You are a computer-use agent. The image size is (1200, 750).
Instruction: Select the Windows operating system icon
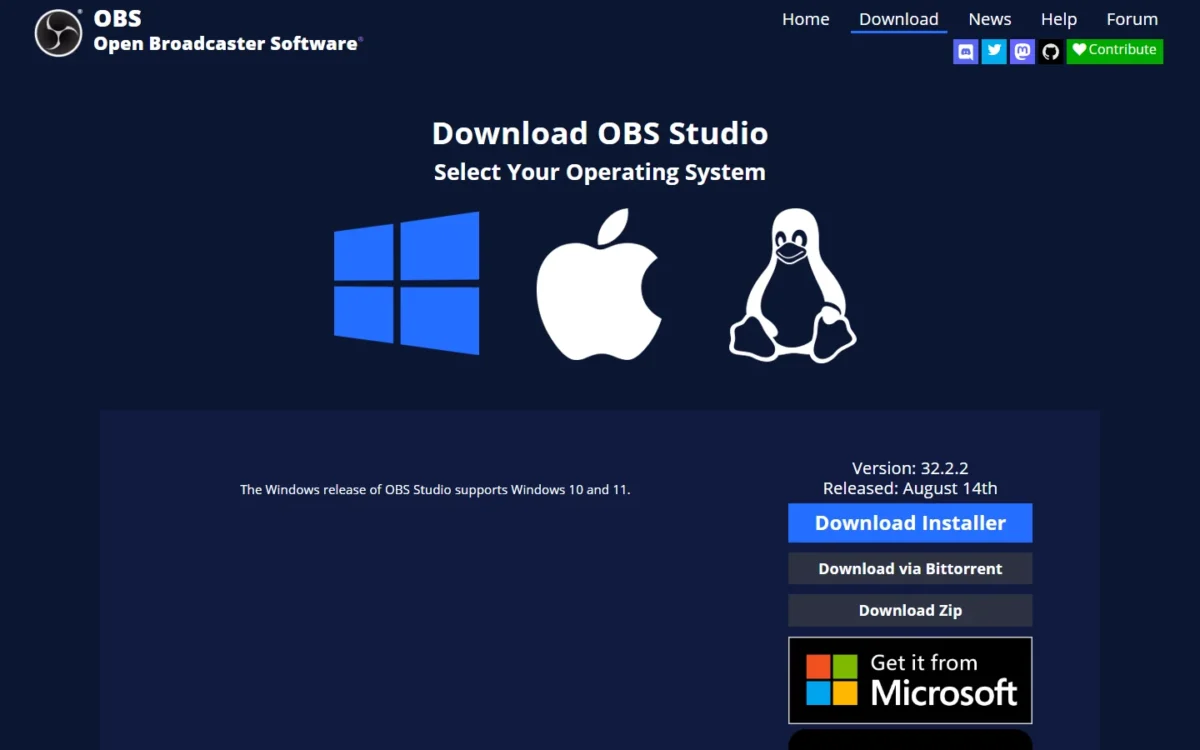point(406,283)
